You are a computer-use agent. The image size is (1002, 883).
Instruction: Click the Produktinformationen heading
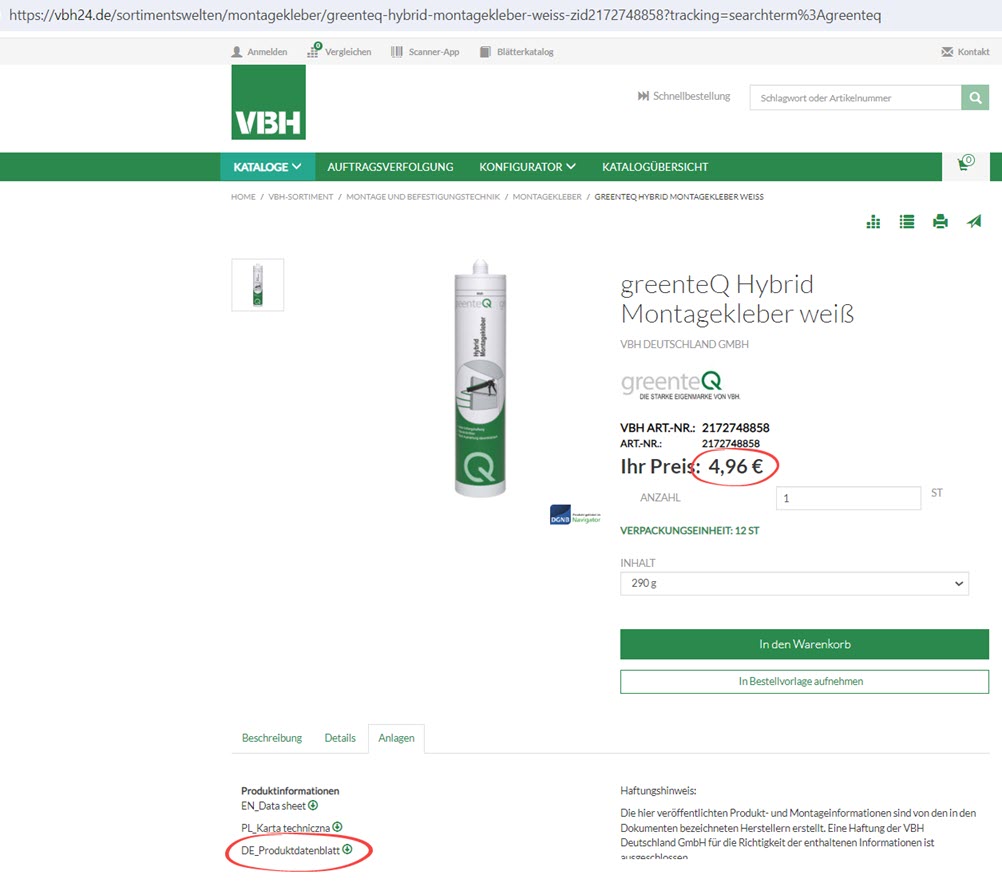pyautogui.click(x=290, y=791)
